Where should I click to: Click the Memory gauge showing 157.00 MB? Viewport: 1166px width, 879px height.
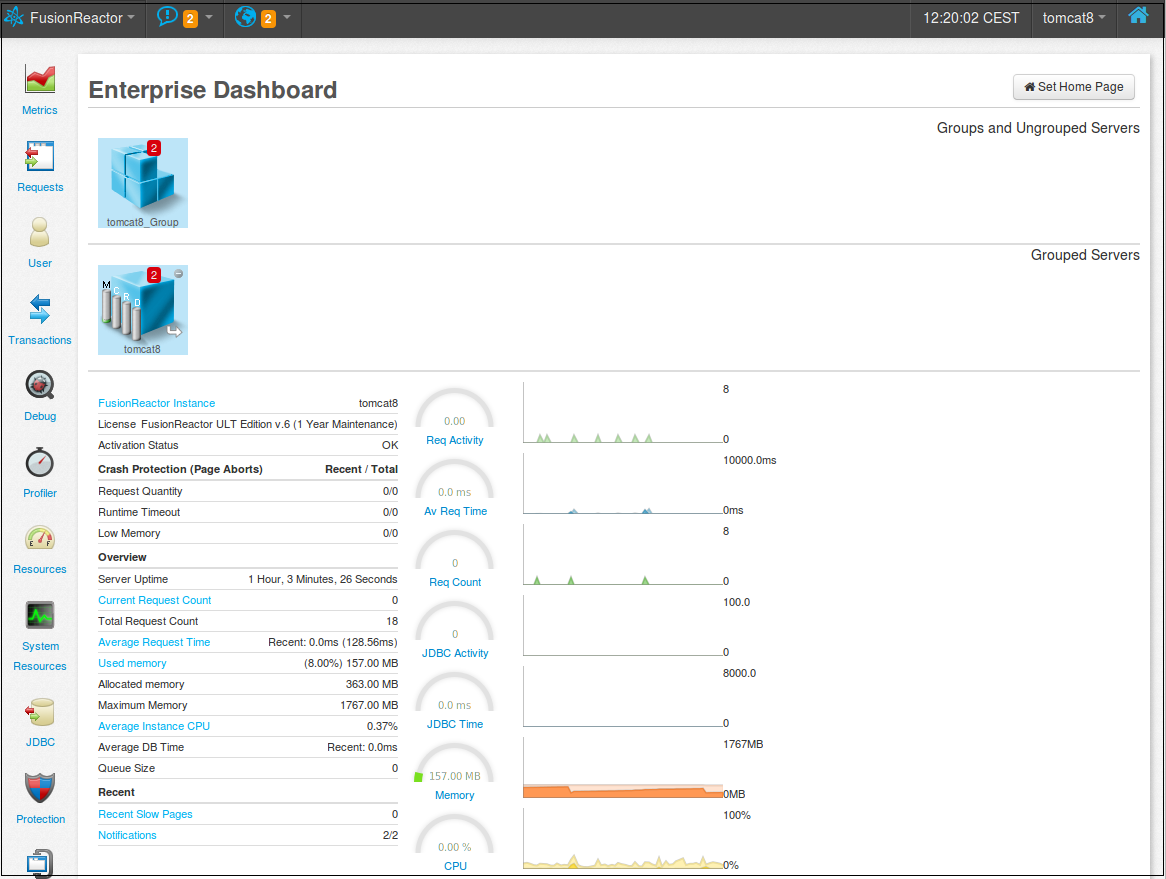454,763
